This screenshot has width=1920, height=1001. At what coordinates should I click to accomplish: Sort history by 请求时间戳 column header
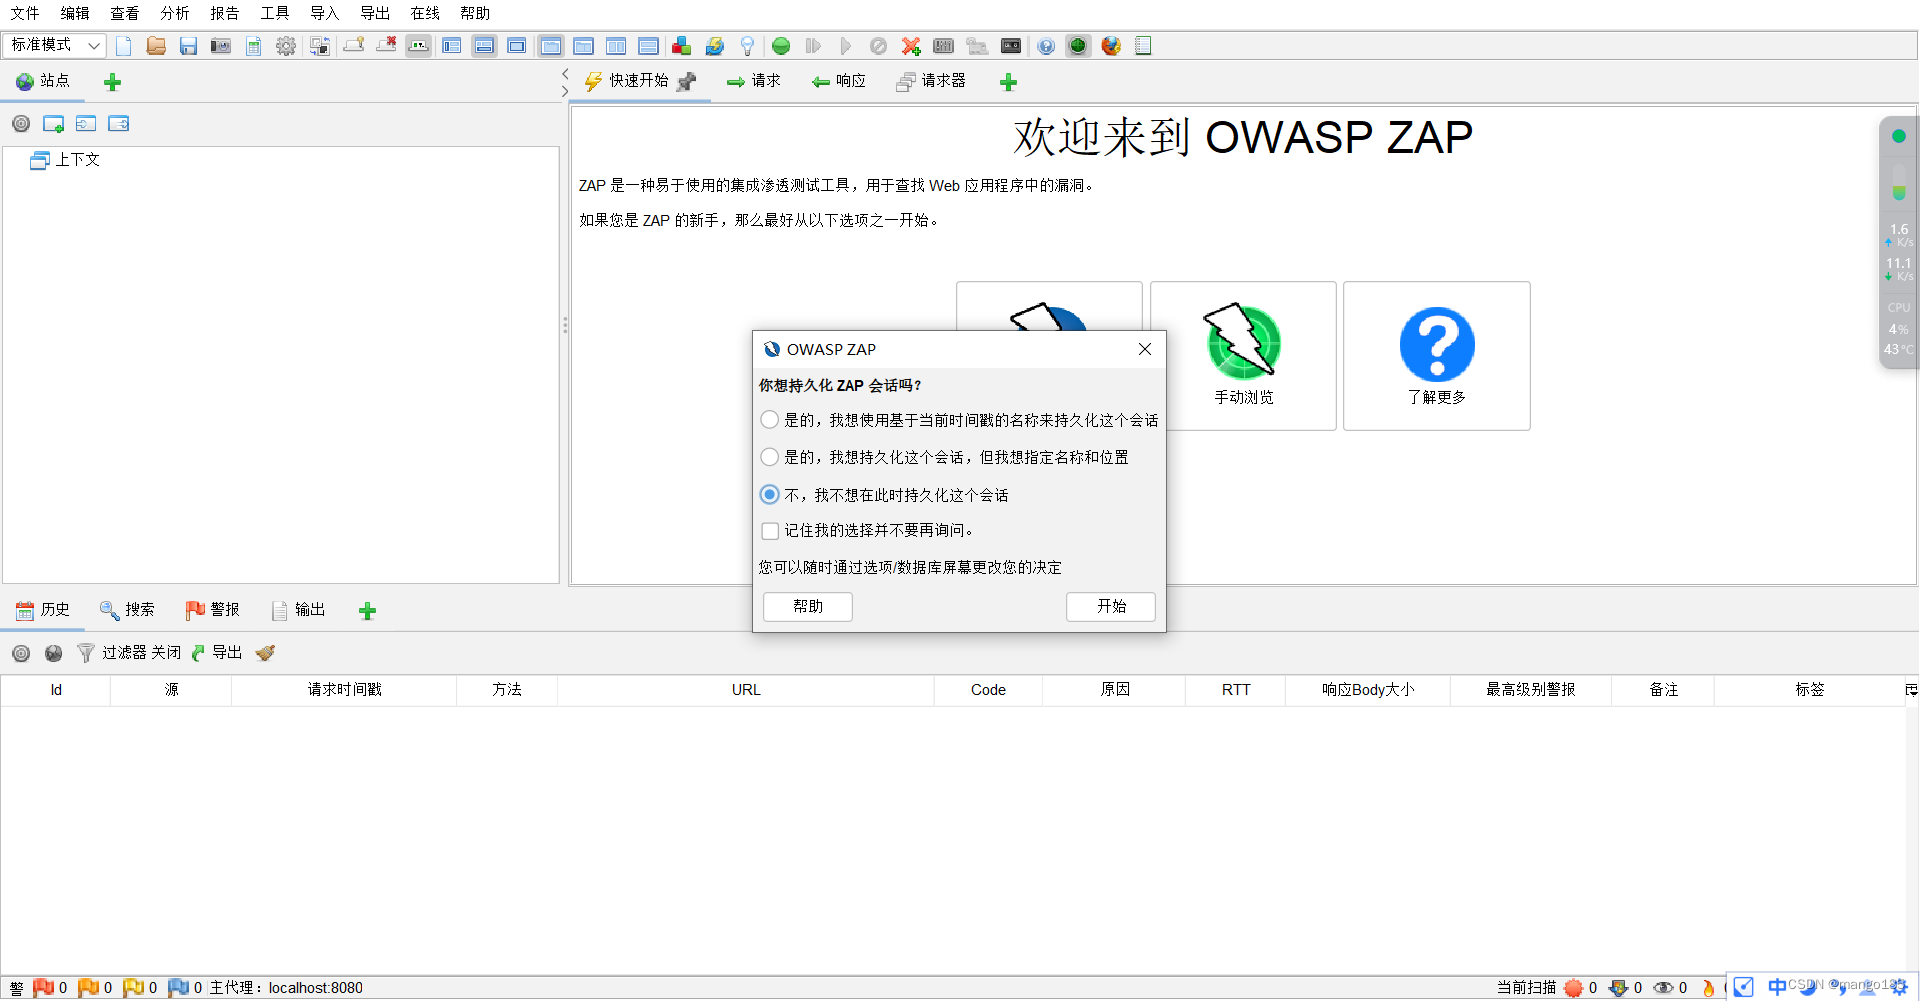(x=344, y=690)
